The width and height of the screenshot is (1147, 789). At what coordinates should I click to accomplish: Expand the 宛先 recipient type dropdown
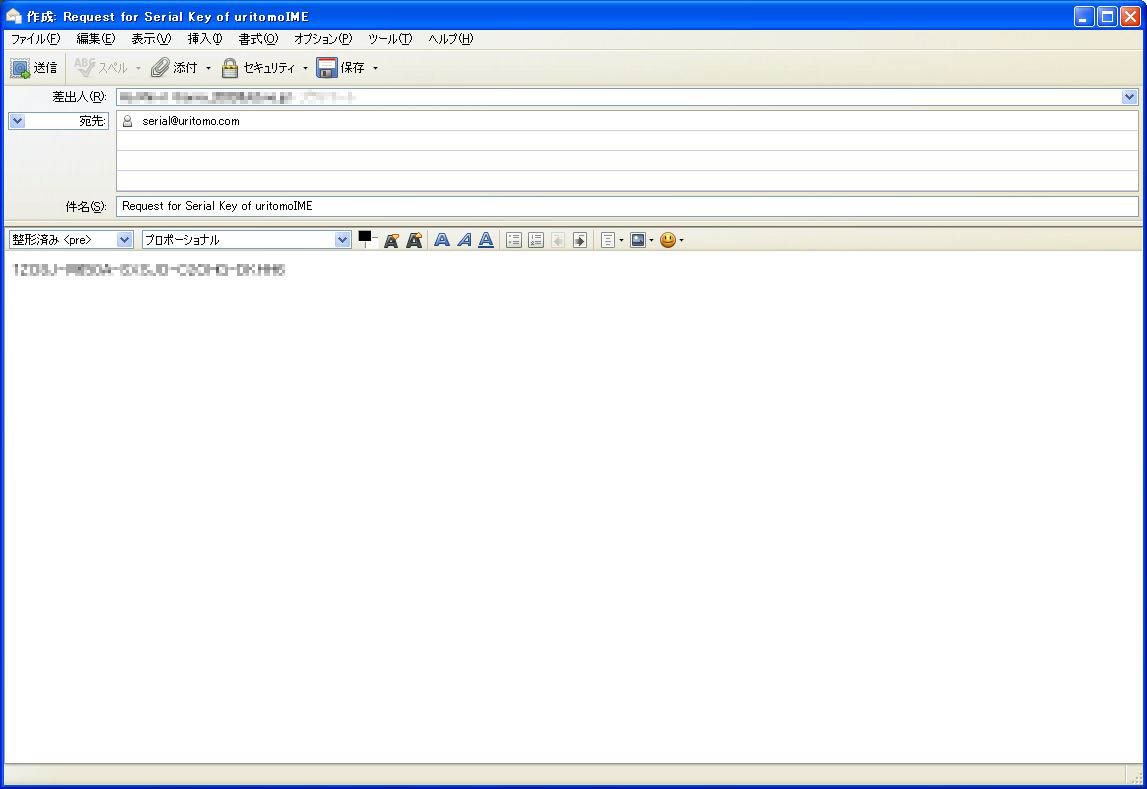pyautogui.click(x=17, y=121)
